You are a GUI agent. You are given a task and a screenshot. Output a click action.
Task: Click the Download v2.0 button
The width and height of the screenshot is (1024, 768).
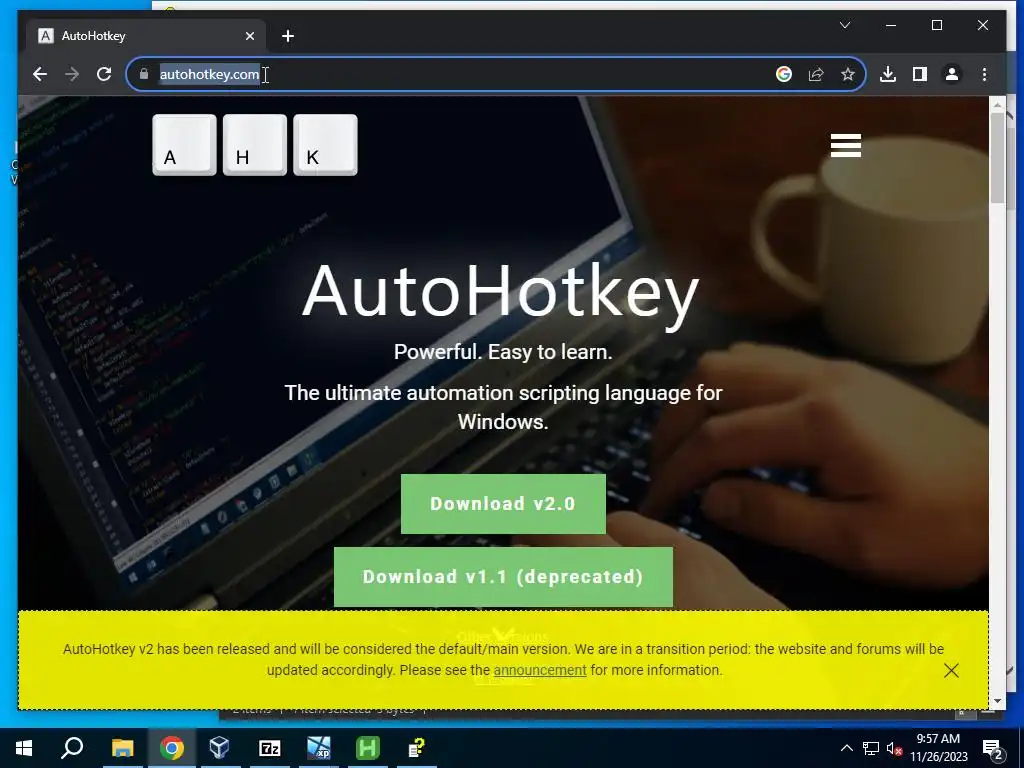coord(503,504)
